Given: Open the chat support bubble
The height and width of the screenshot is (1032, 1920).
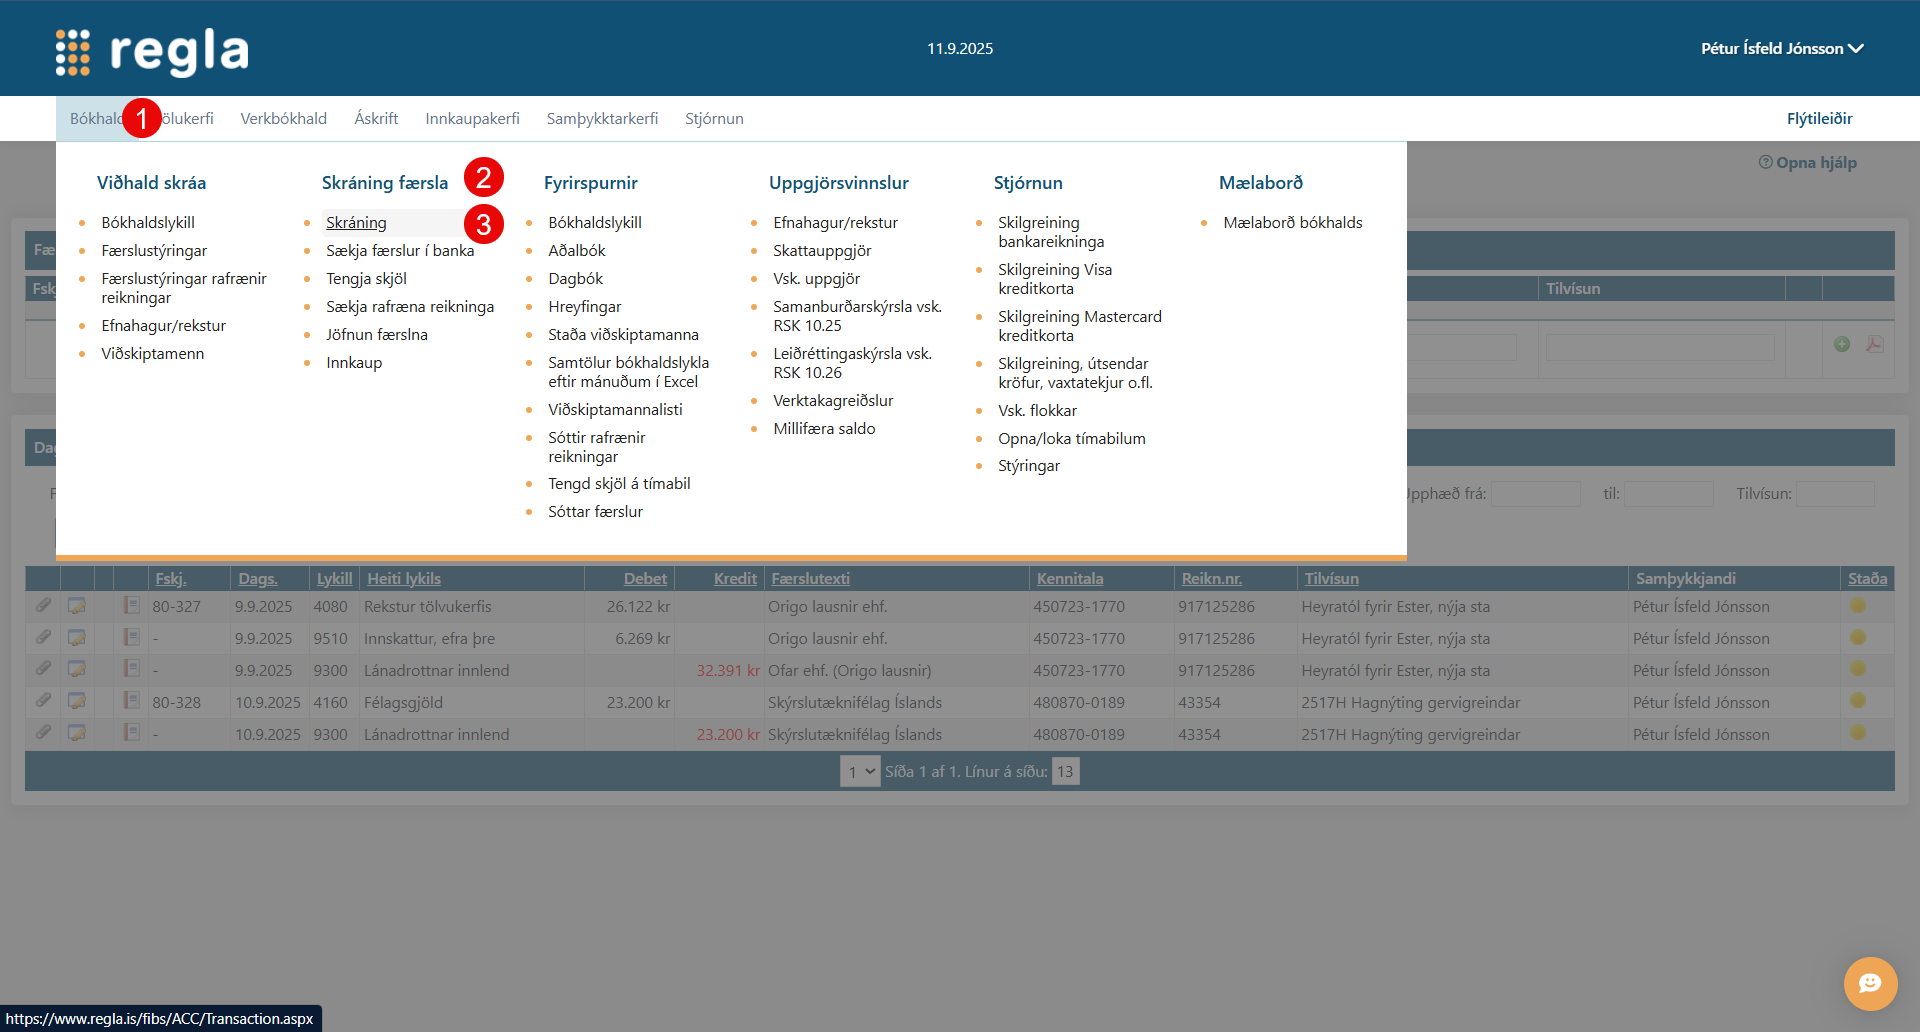Looking at the screenshot, I should [x=1870, y=983].
